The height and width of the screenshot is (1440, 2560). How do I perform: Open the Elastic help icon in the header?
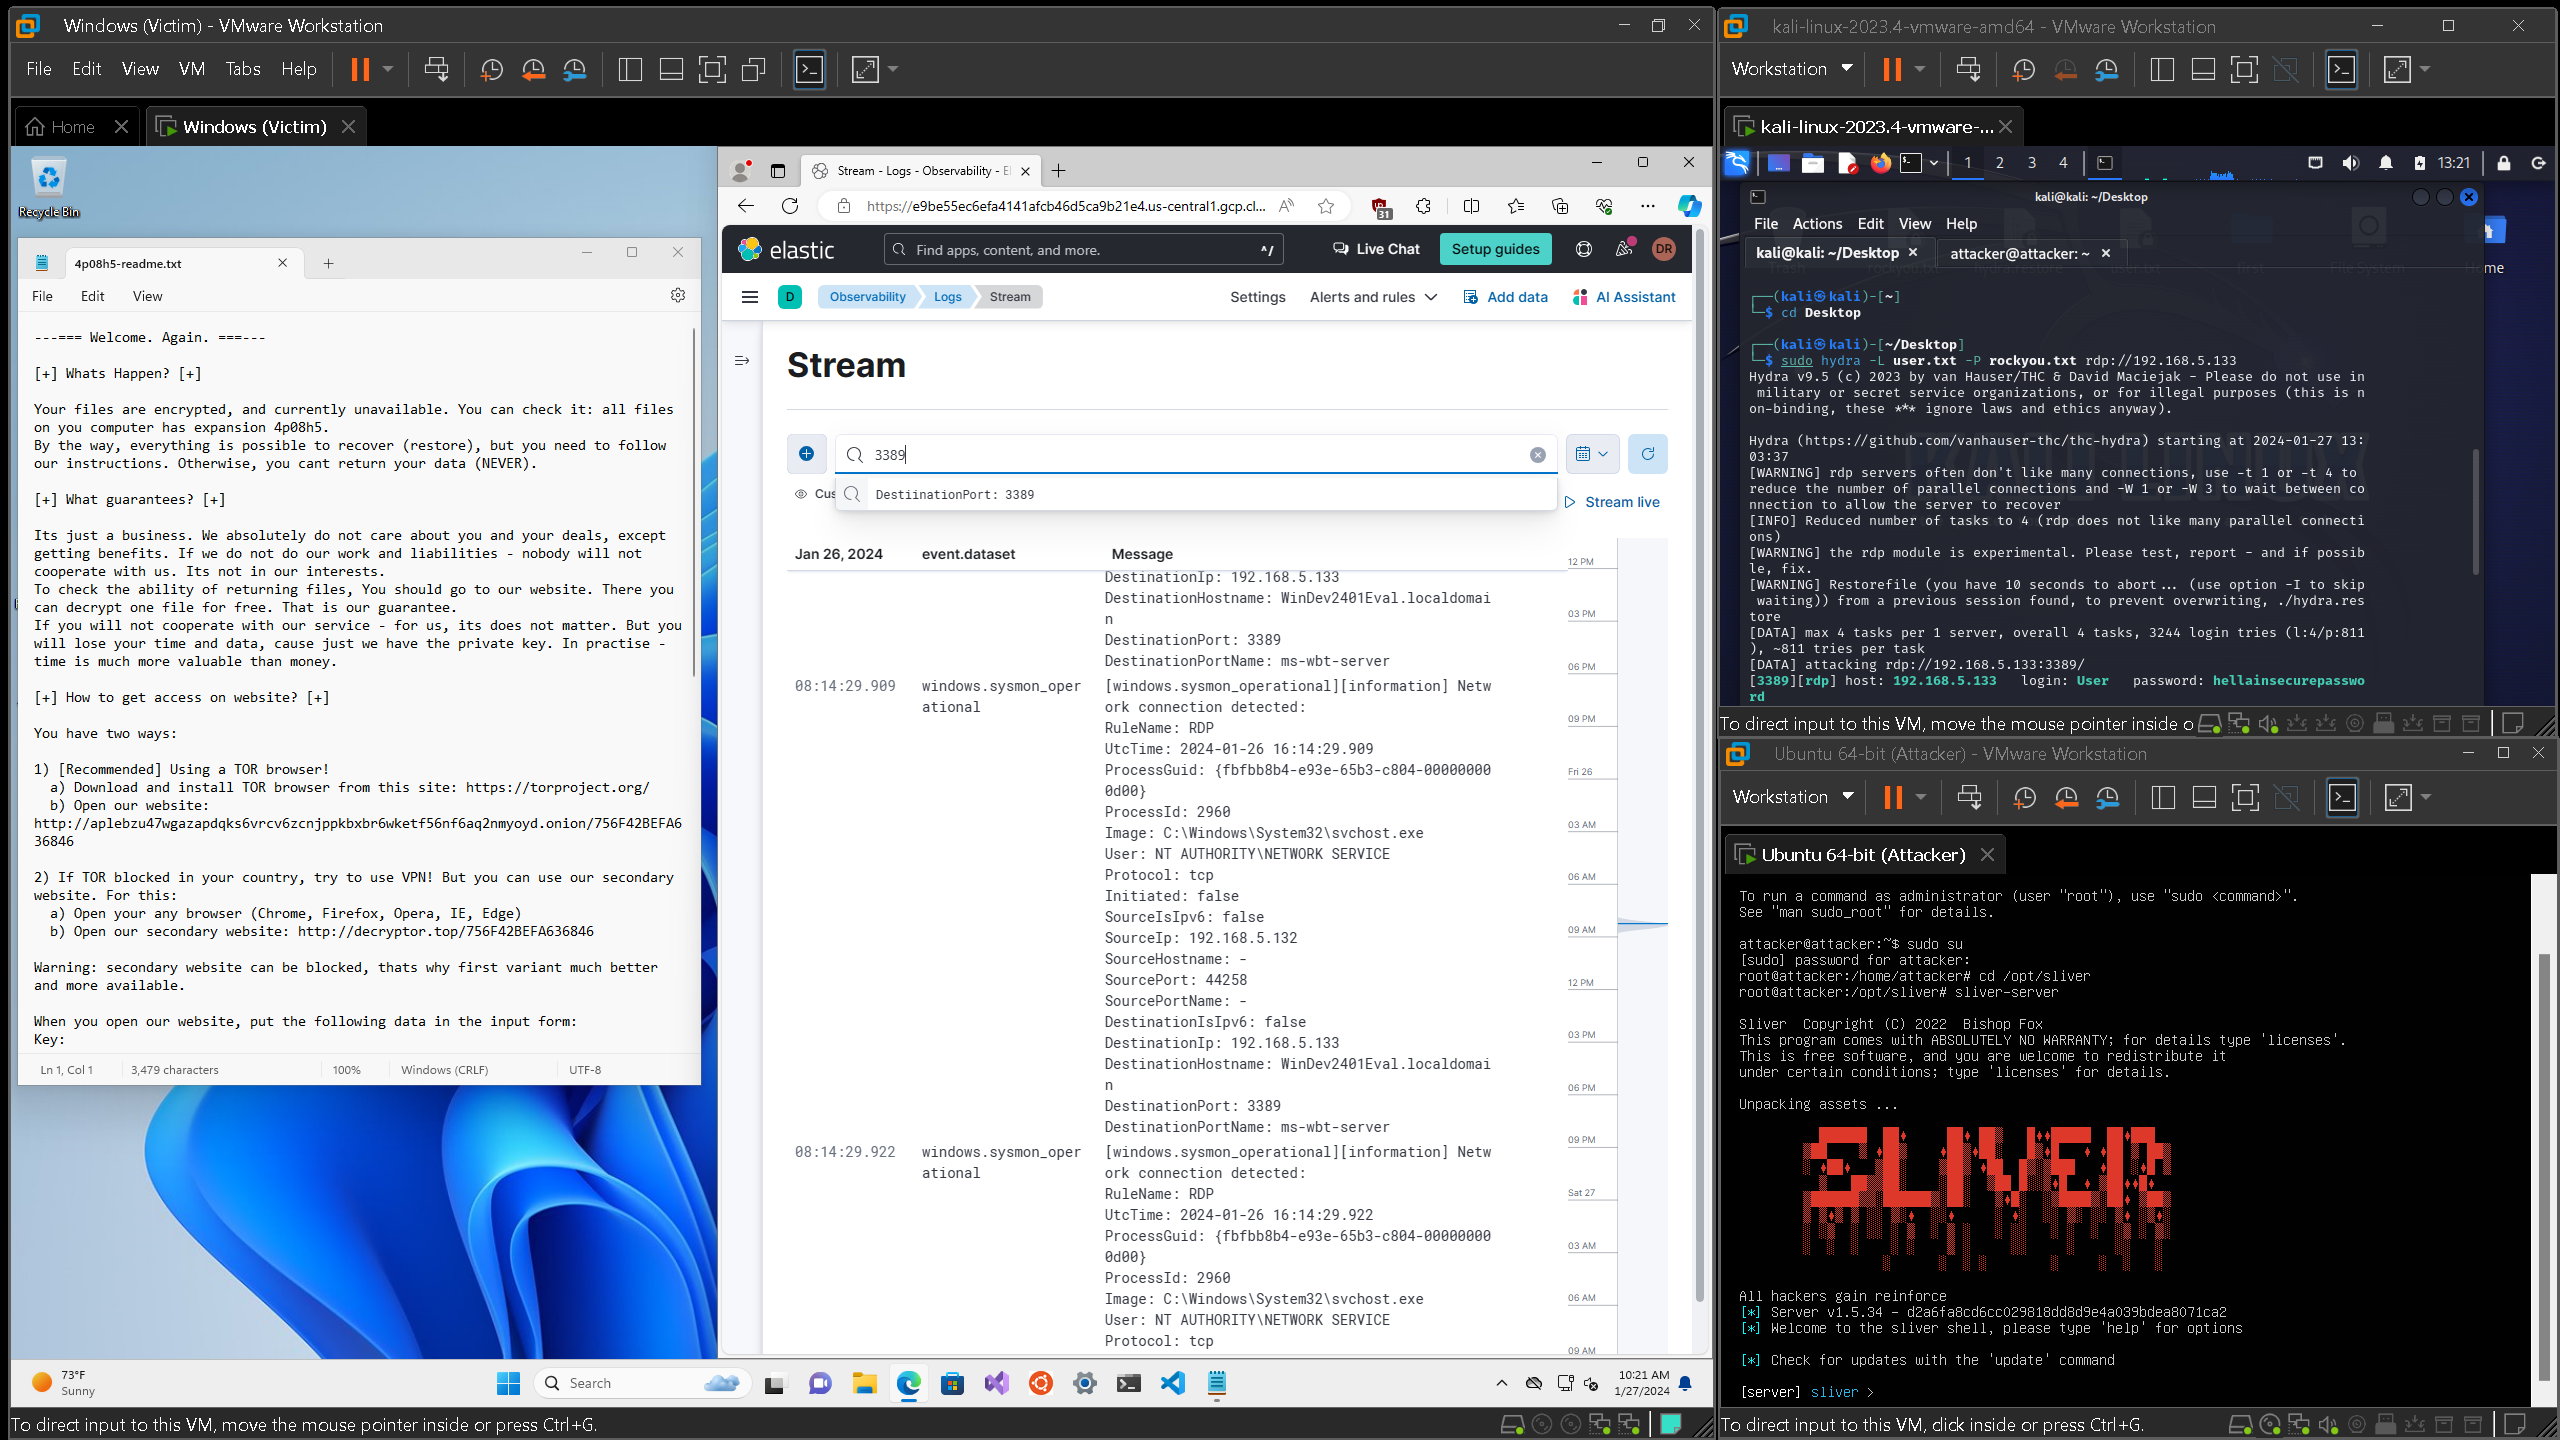point(1584,249)
